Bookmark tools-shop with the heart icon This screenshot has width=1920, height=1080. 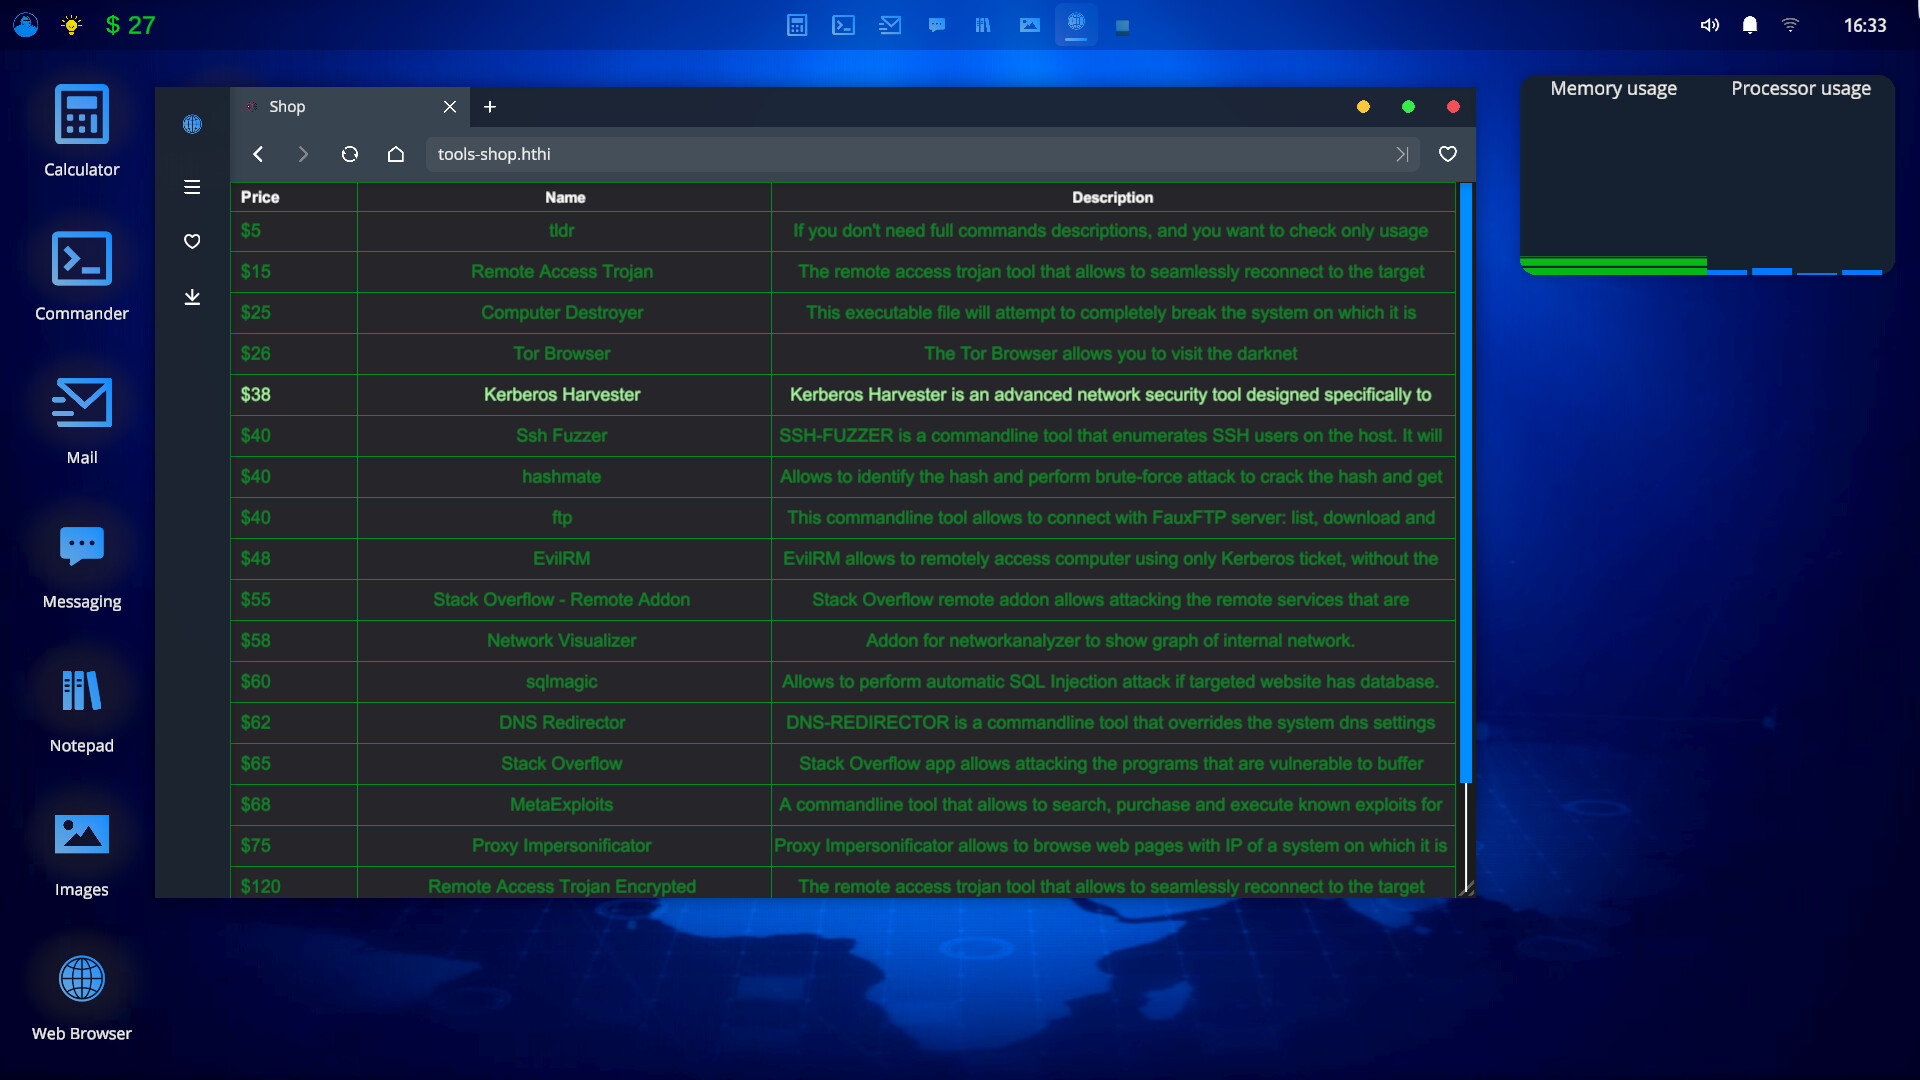pyautogui.click(x=1447, y=154)
